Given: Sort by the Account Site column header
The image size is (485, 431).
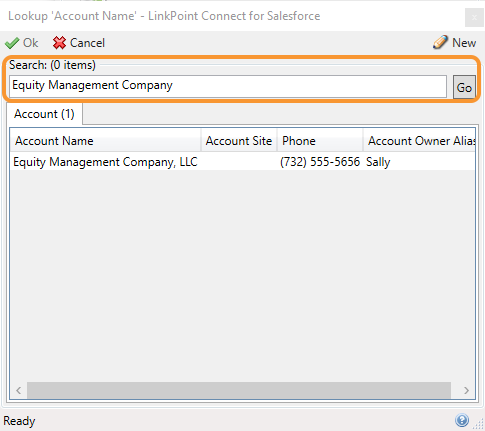Looking at the screenshot, I should [x=239, y=141].
